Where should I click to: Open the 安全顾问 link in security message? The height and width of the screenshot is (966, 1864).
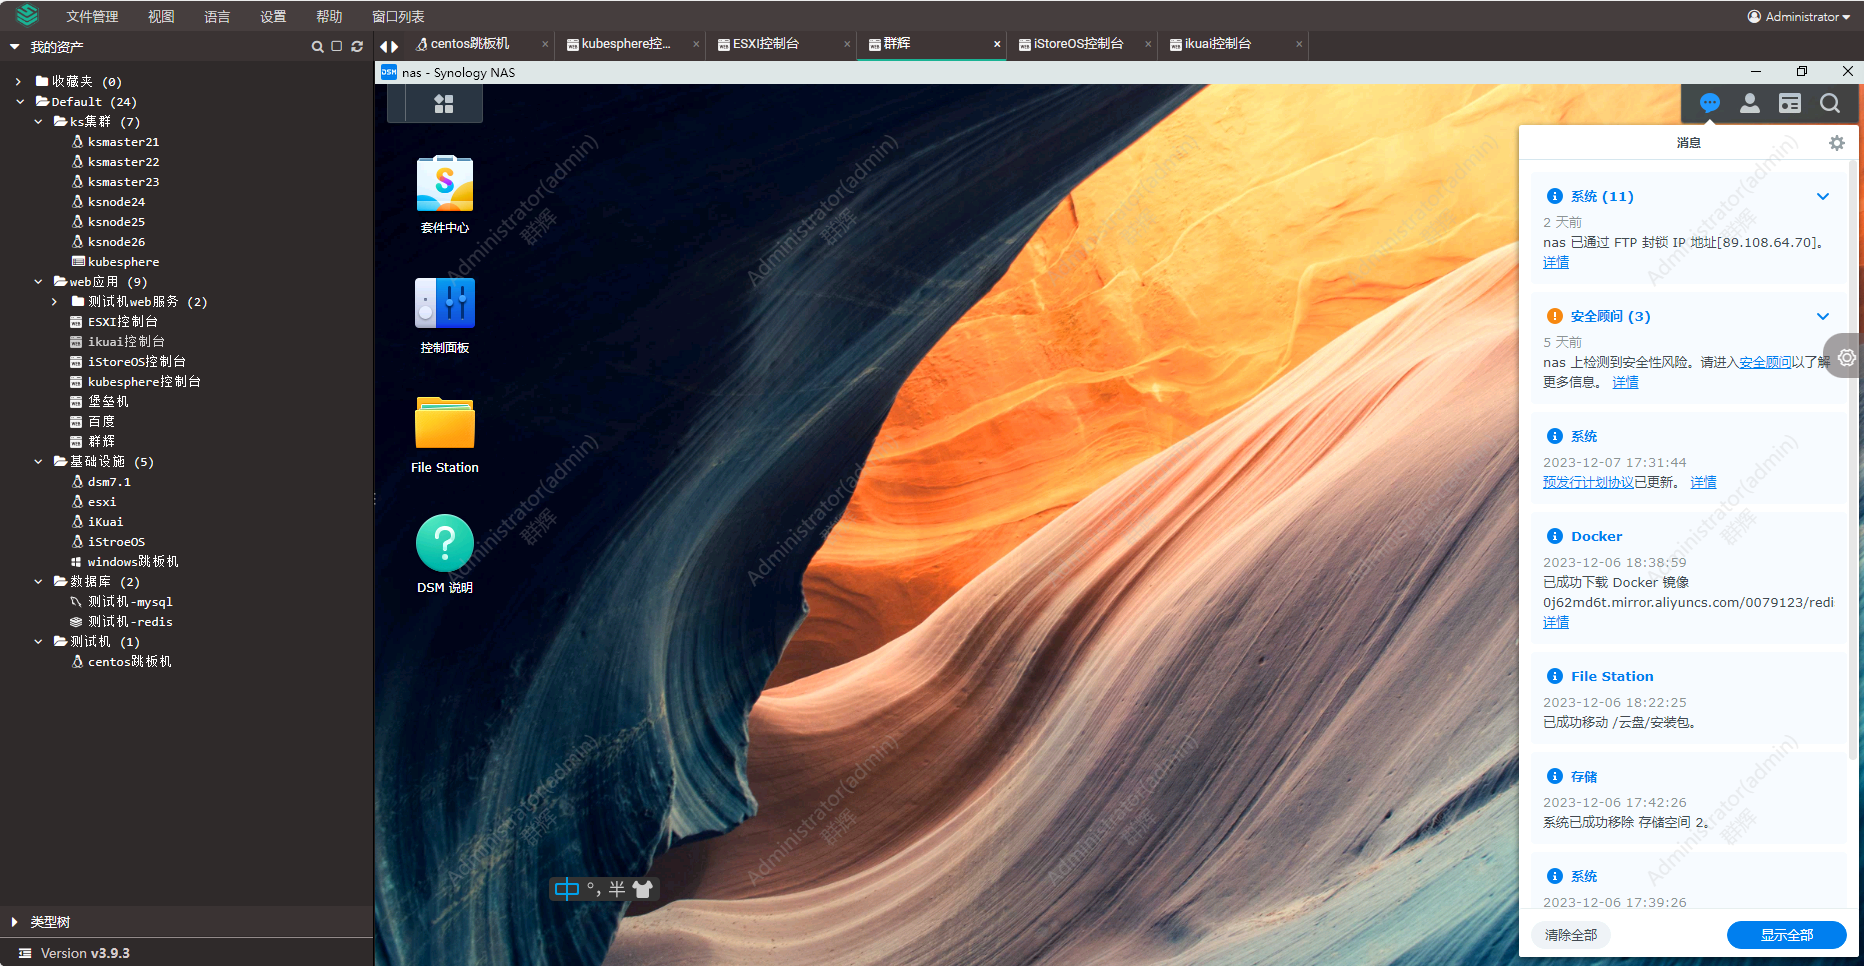[1765, 362]
